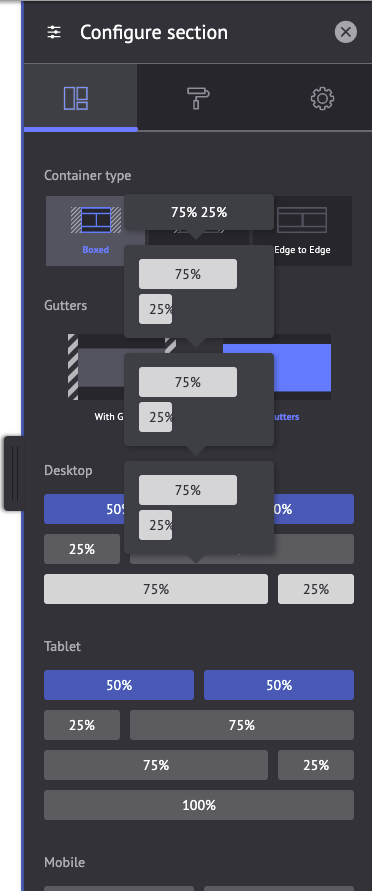
Task: Click the panel collapse handle on left edge
Action: 13,473
